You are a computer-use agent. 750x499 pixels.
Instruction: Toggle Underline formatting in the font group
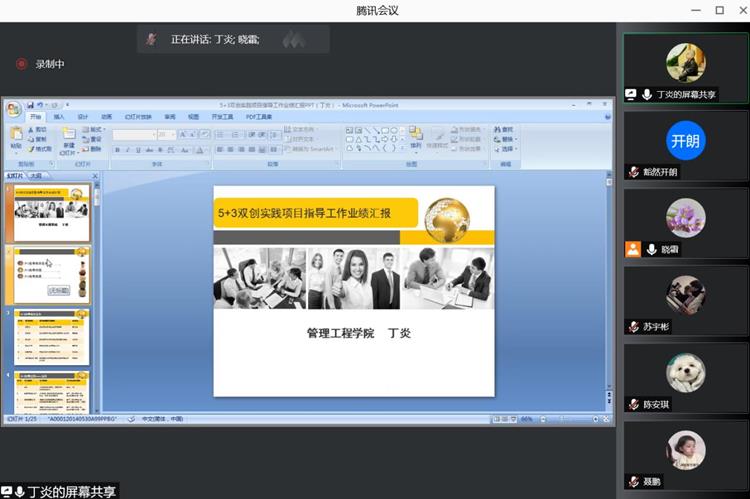tap(139, 150)
